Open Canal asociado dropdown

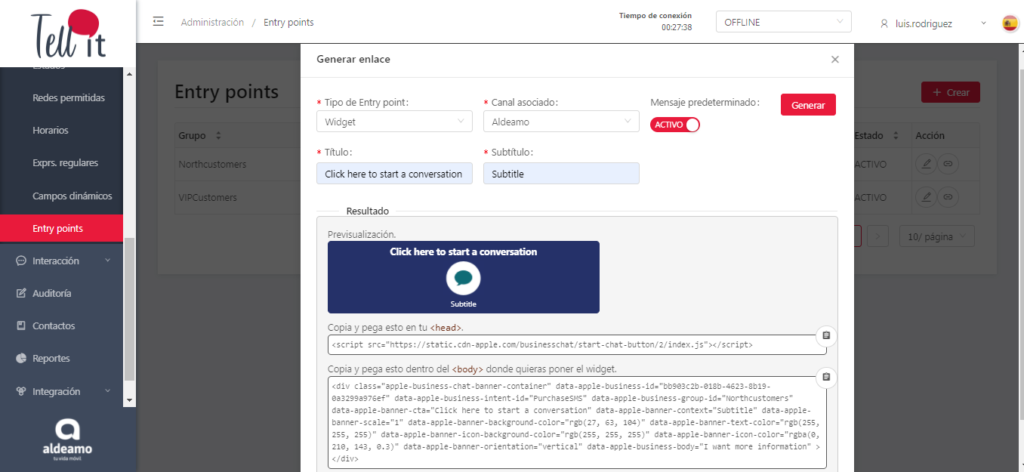click(x=560, y=121)
